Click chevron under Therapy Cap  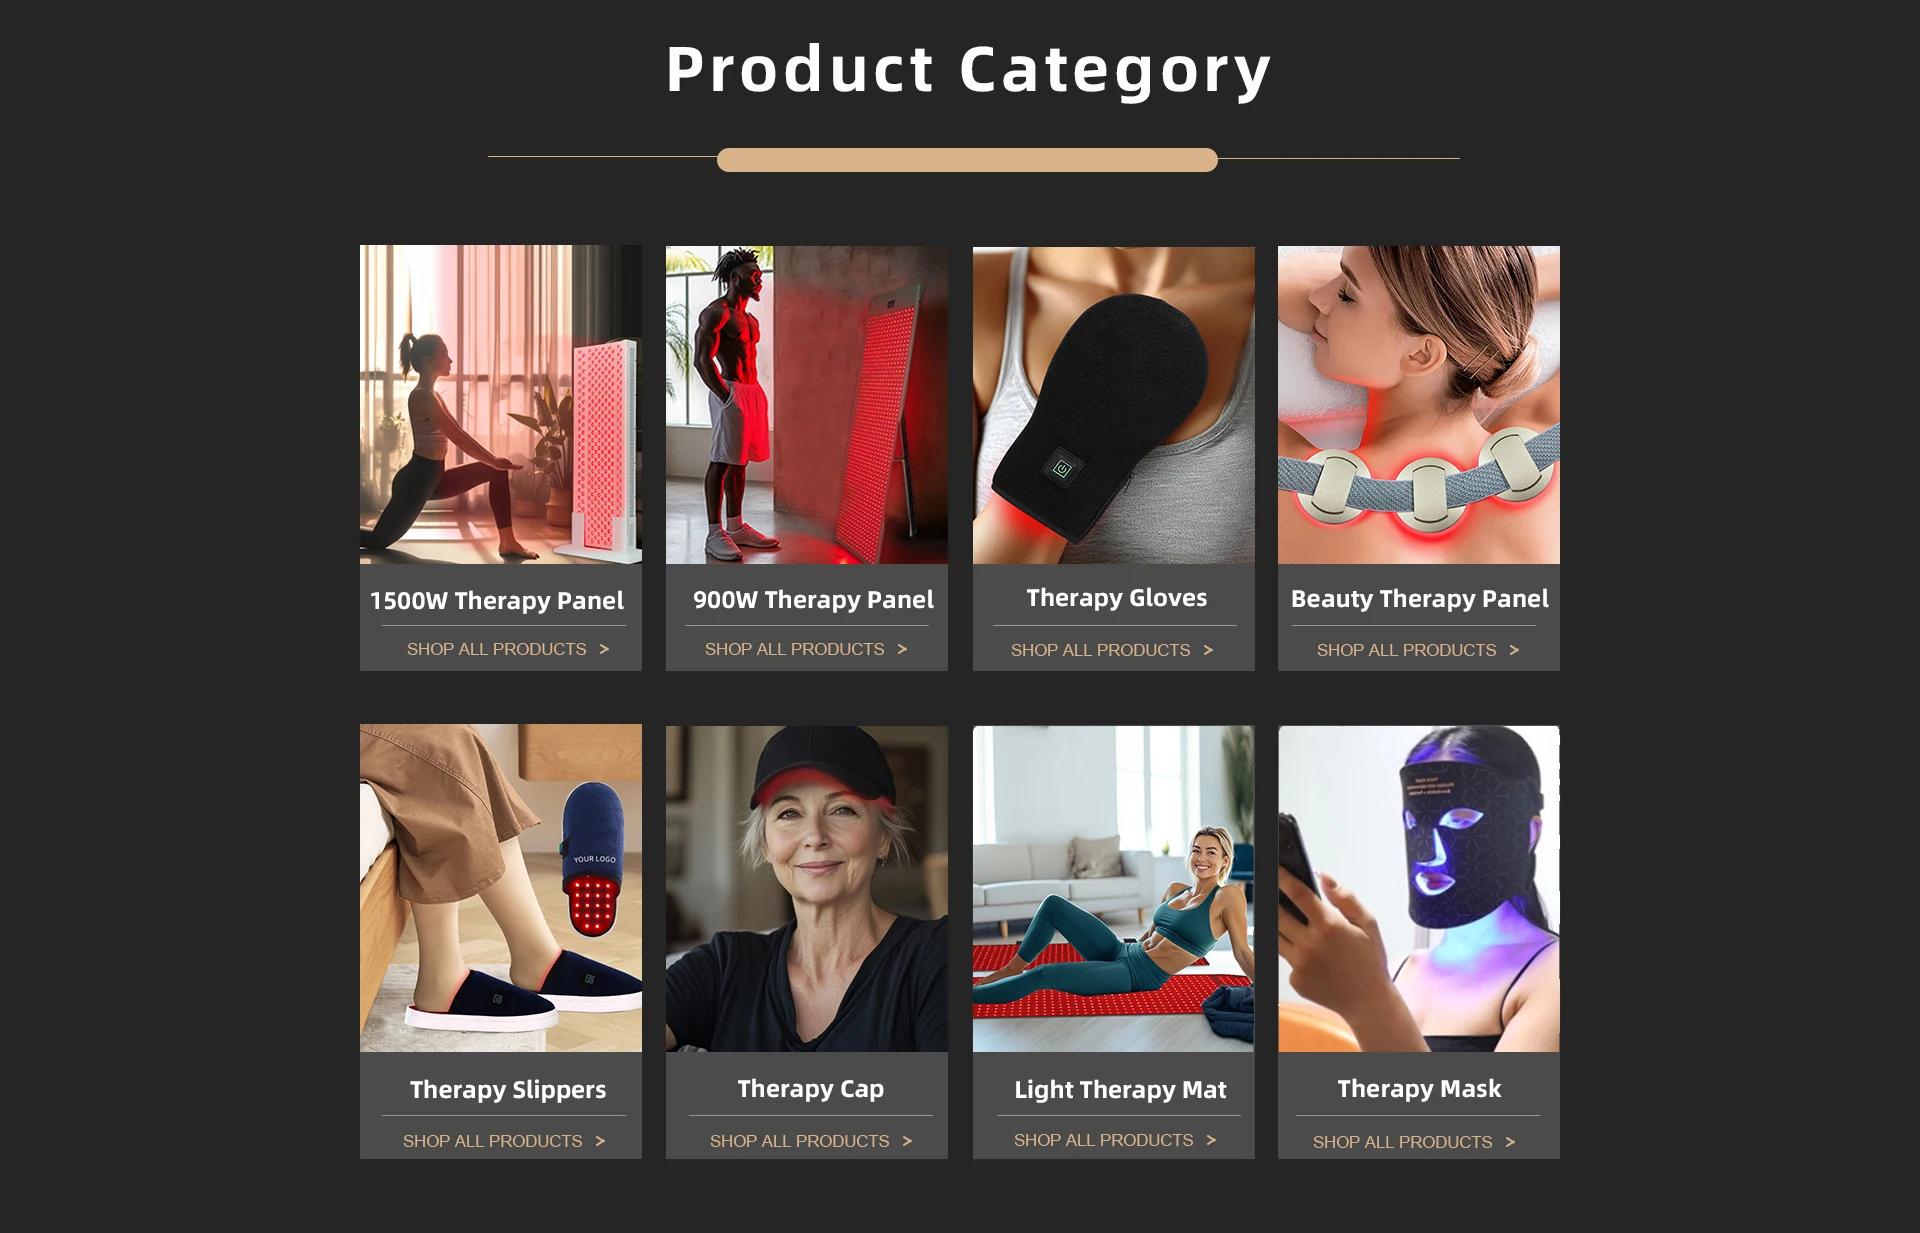[x=907, y=1141]
